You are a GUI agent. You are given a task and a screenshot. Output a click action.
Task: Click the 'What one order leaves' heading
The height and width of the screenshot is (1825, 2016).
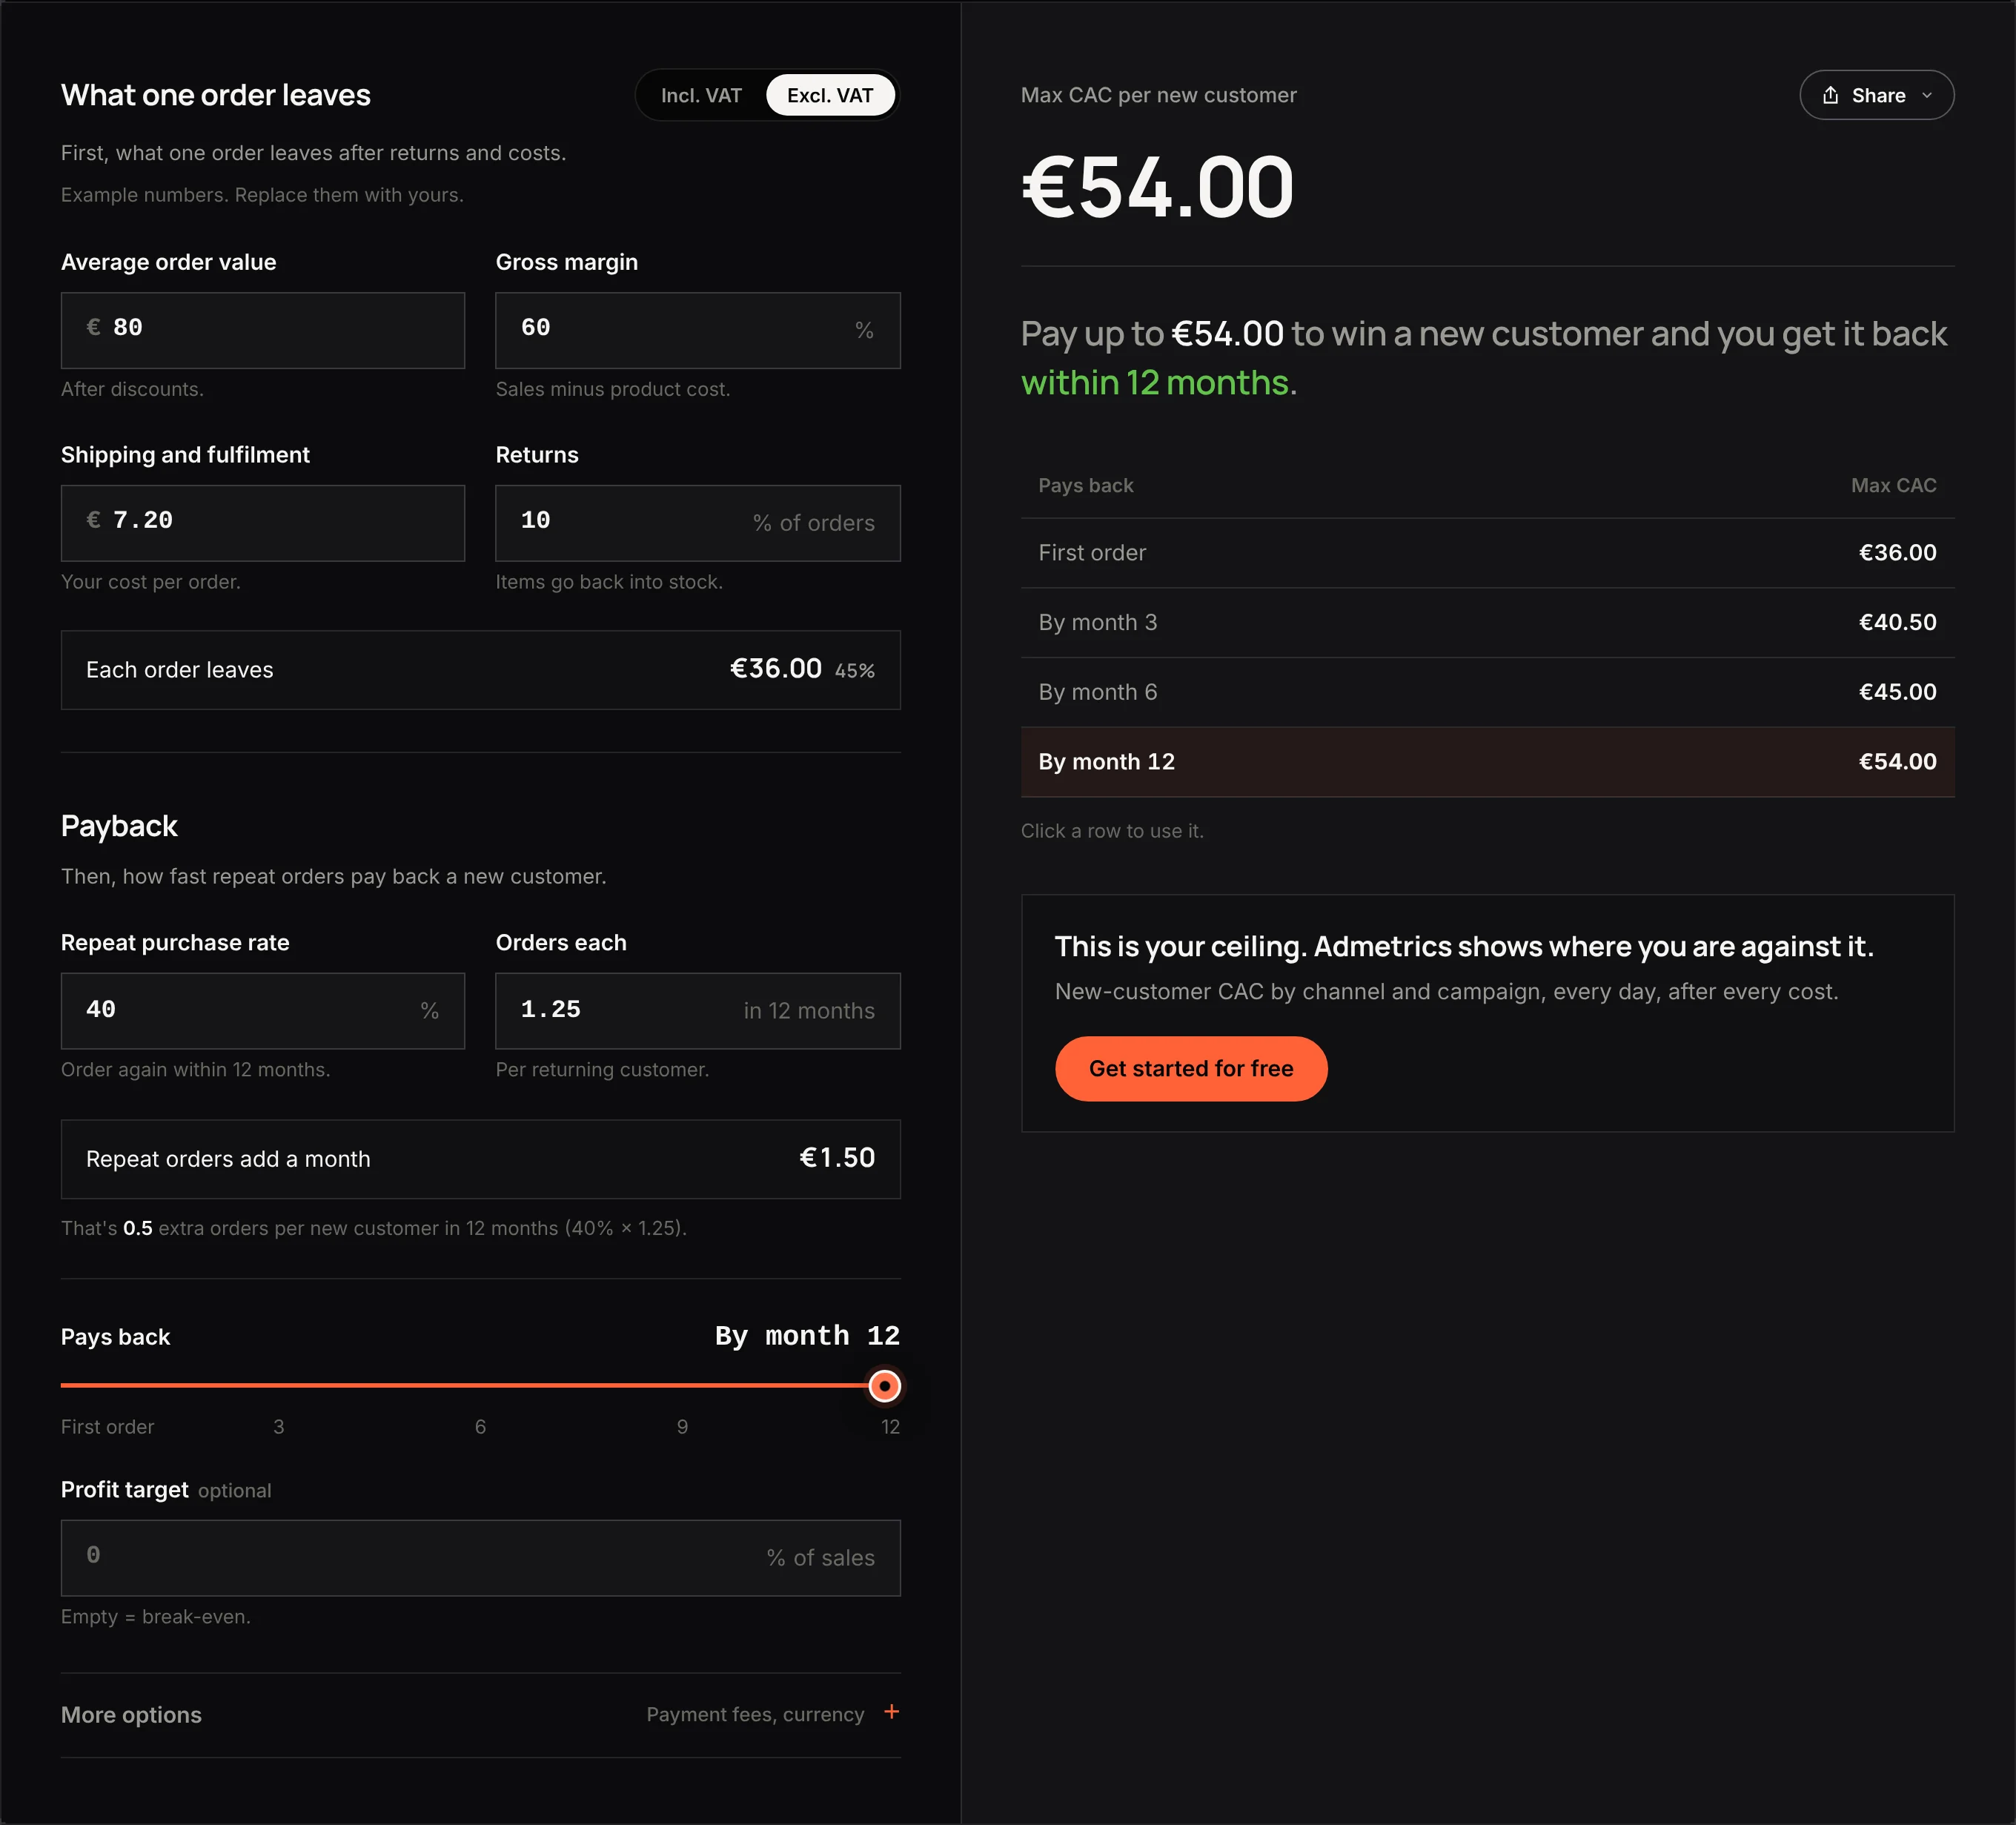click(216, 95)
